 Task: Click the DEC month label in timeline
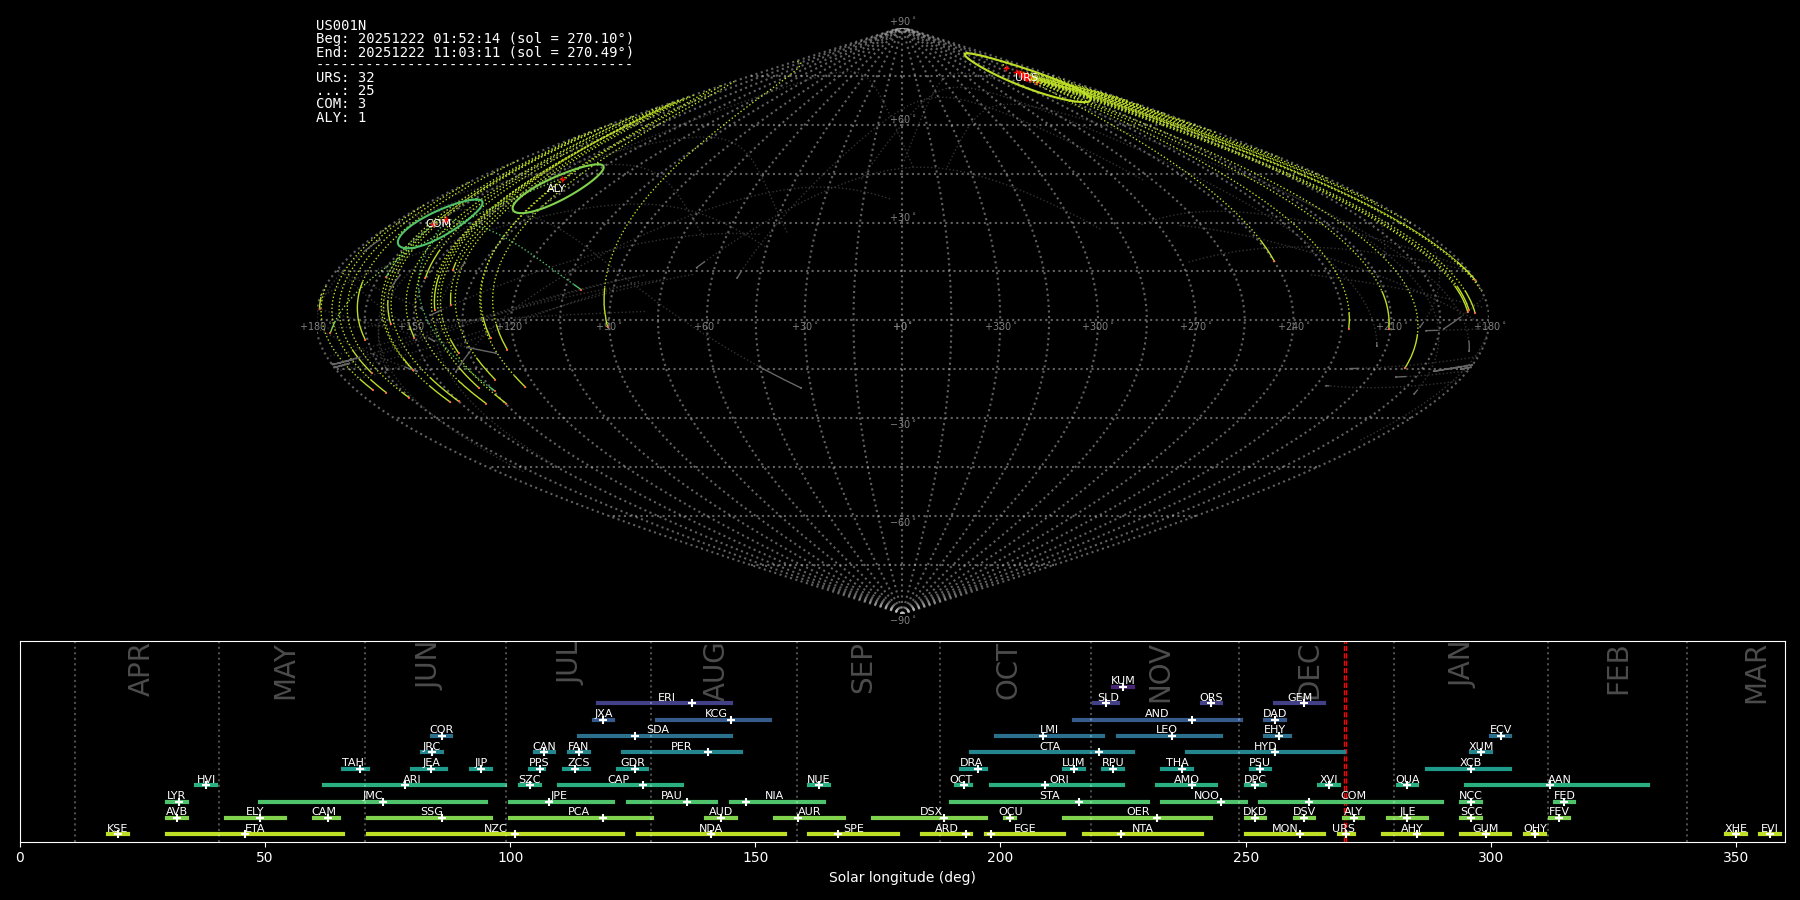(1309, 672)
